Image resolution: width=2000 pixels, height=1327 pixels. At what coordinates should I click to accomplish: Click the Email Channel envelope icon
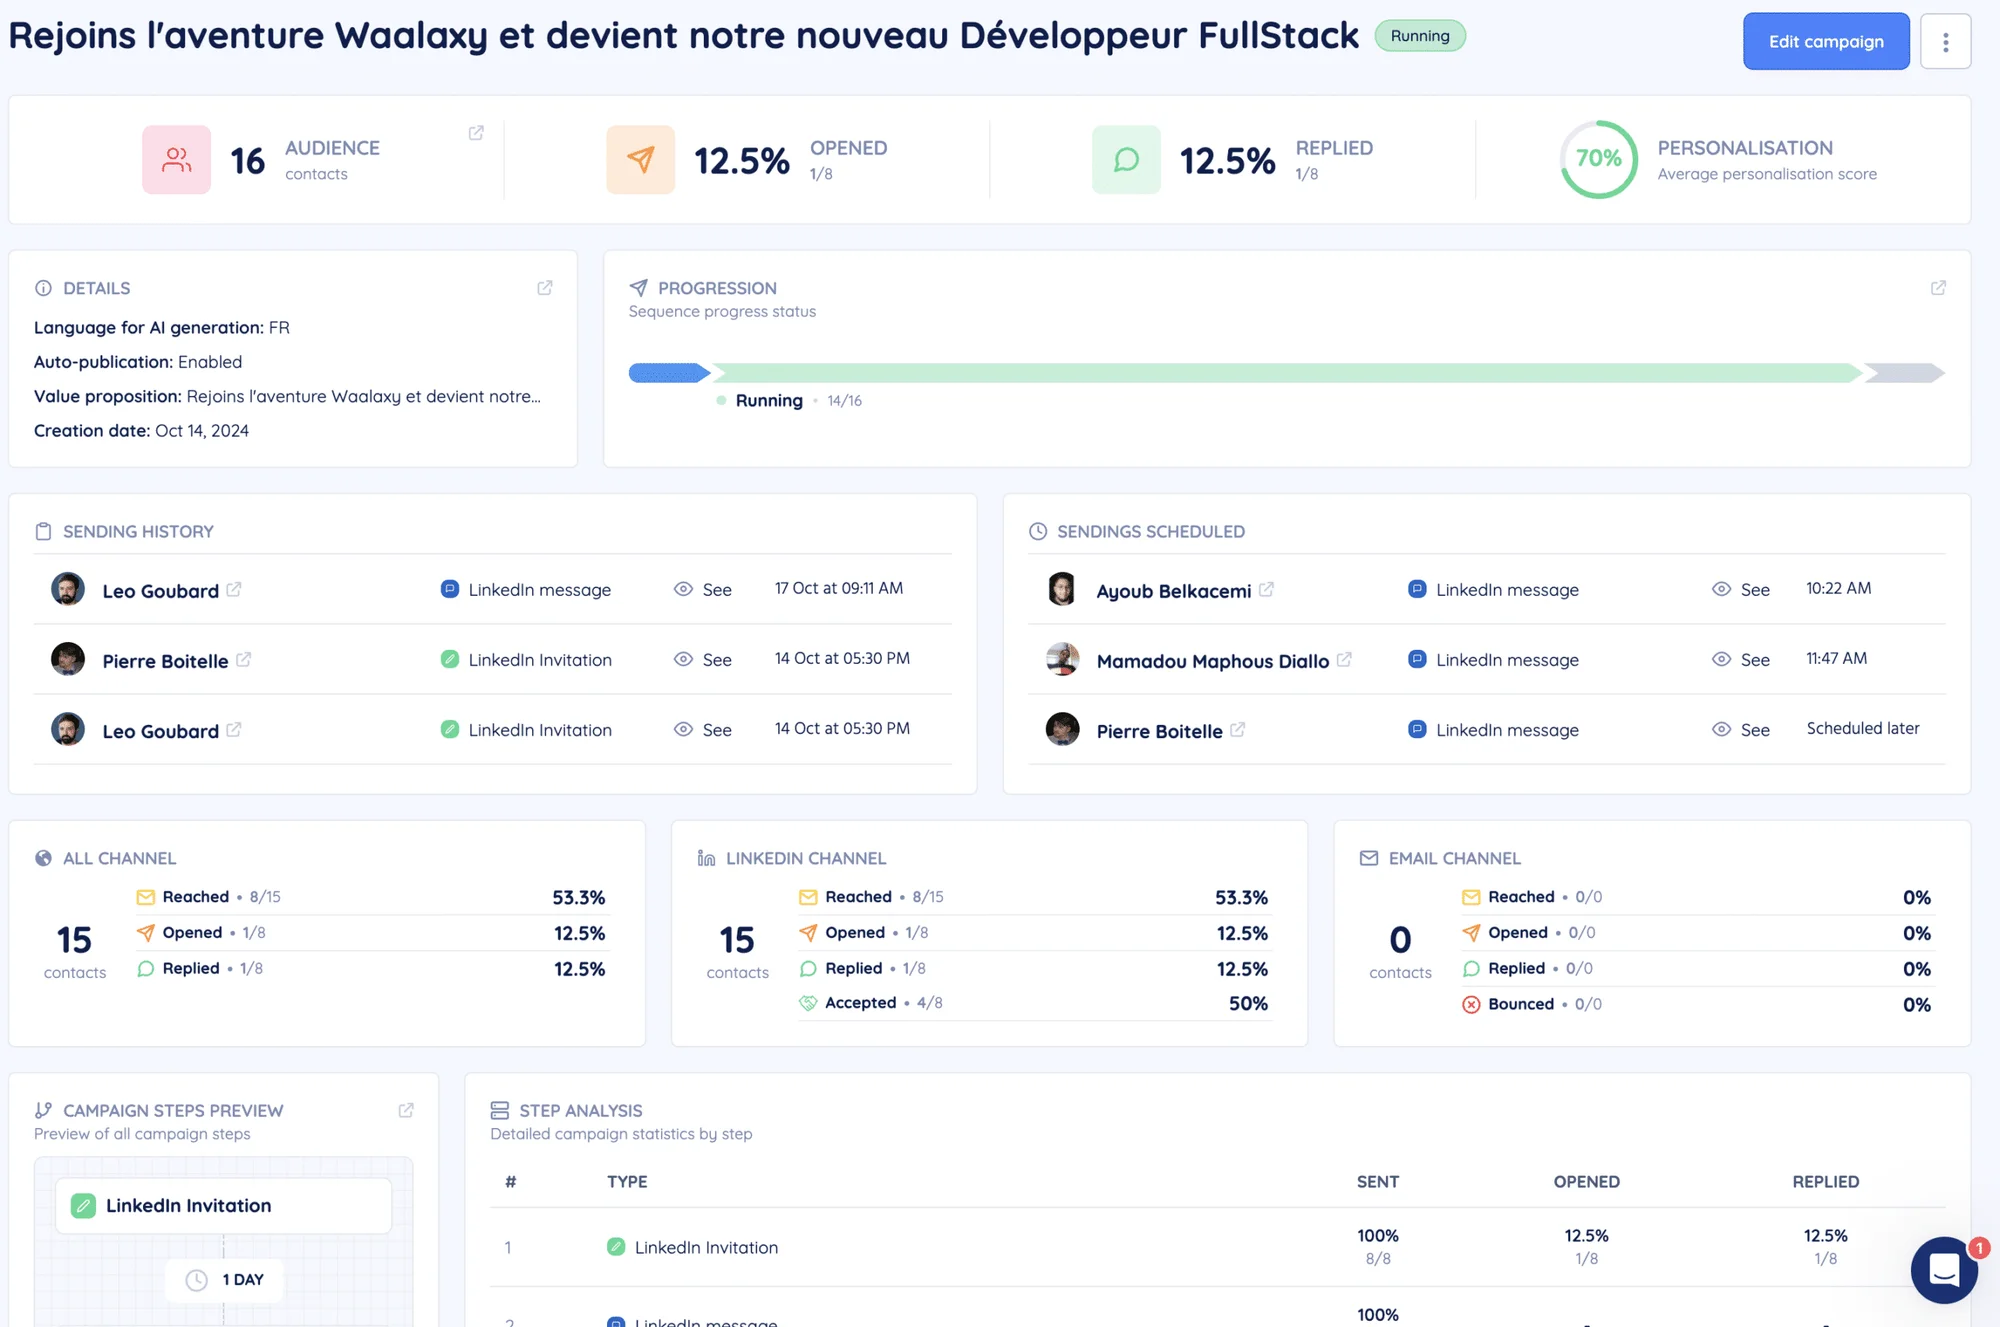[x=1369, y=858]
